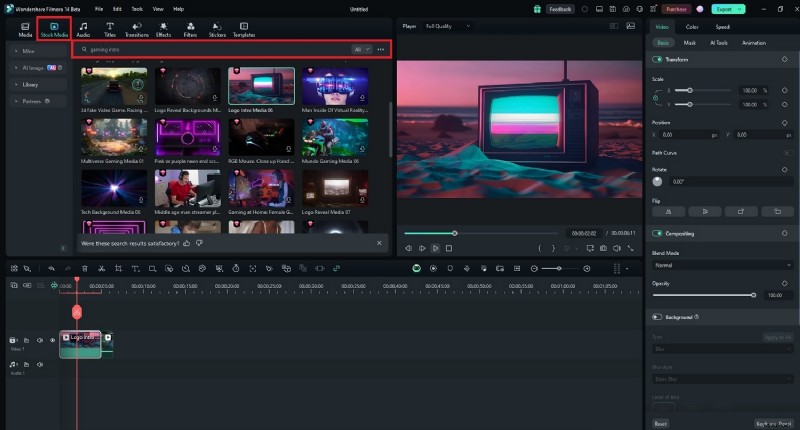Click the voiceover microphone icon in timeline toolbar
The image size is (800, 430).
(x=466, y=268)
